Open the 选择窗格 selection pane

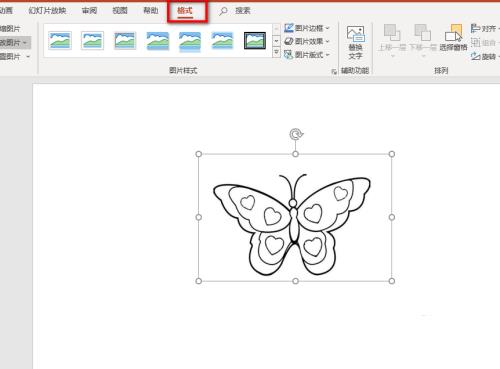(x=453, y=38)
